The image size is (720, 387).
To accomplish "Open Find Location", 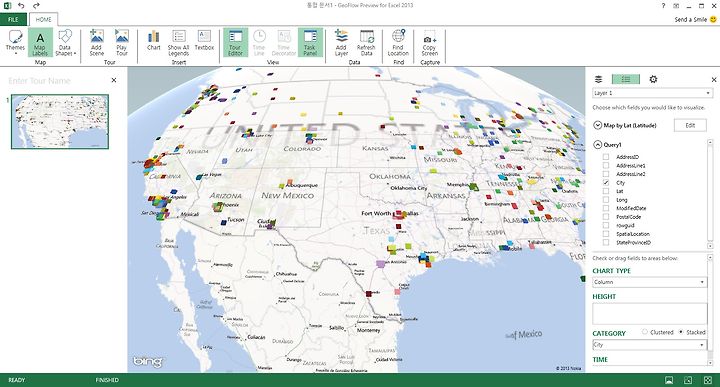I will (398, 42).
